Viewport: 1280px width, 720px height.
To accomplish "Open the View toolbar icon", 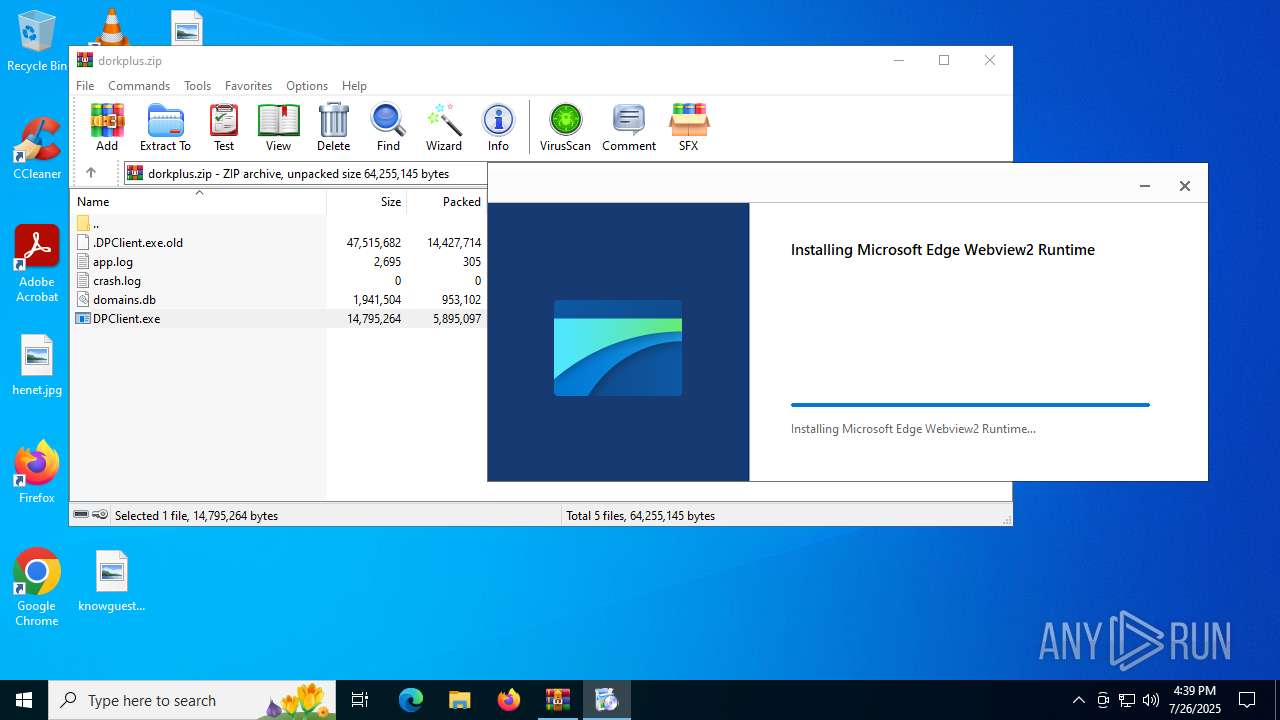I will pyautogui.click(x=278, y=127).
